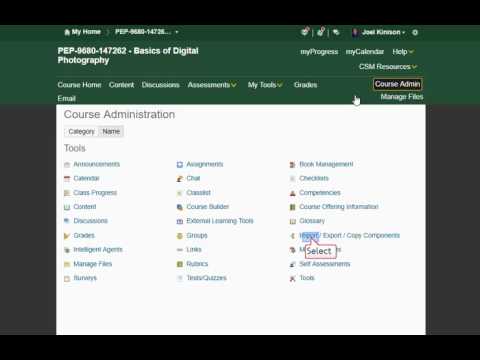Viewport: 480px width, 360px height.
Task: Open Discussions from the navbar
Action: (161, 85)
